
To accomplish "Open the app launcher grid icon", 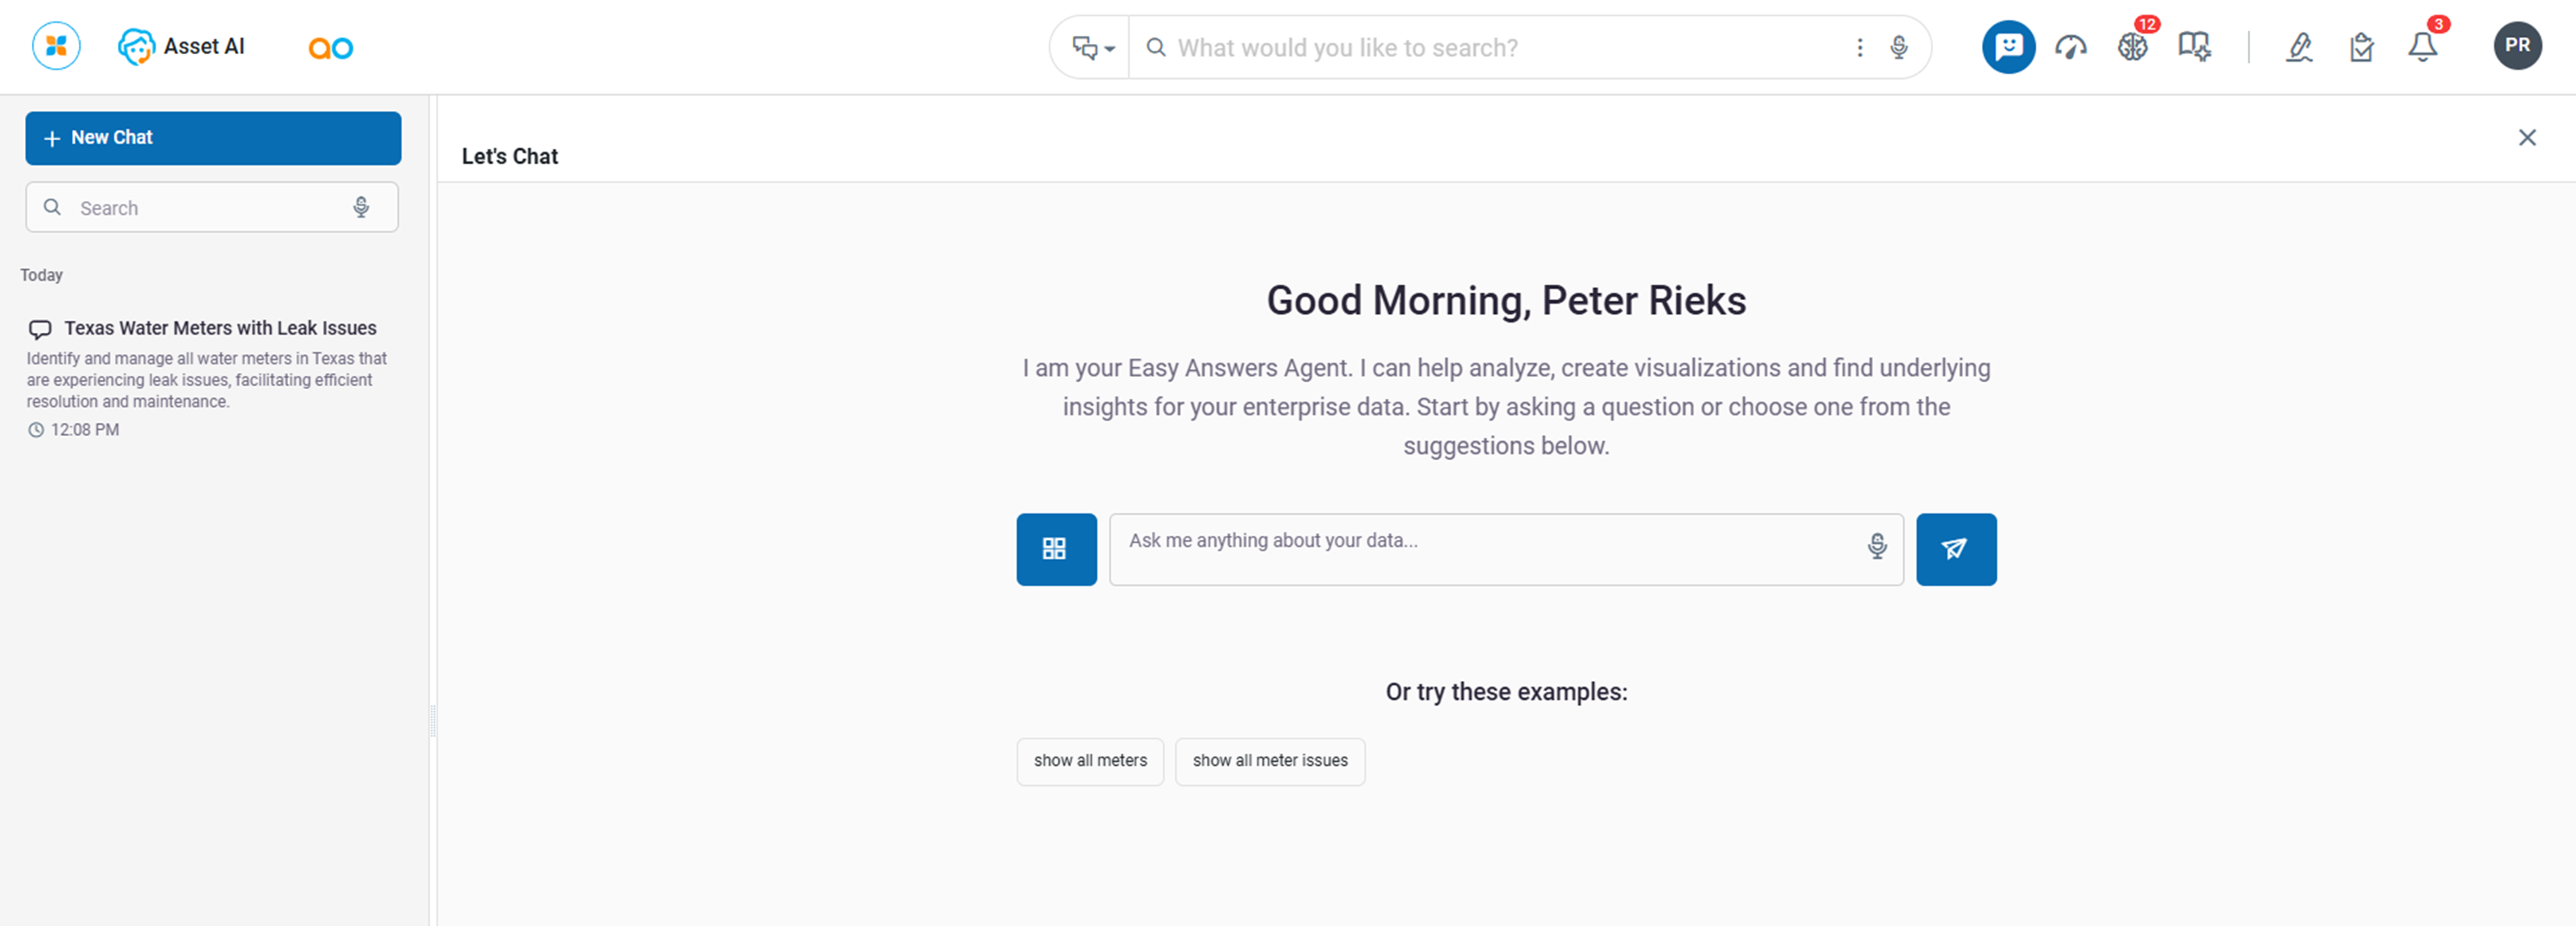I will [x=56, y=46].
